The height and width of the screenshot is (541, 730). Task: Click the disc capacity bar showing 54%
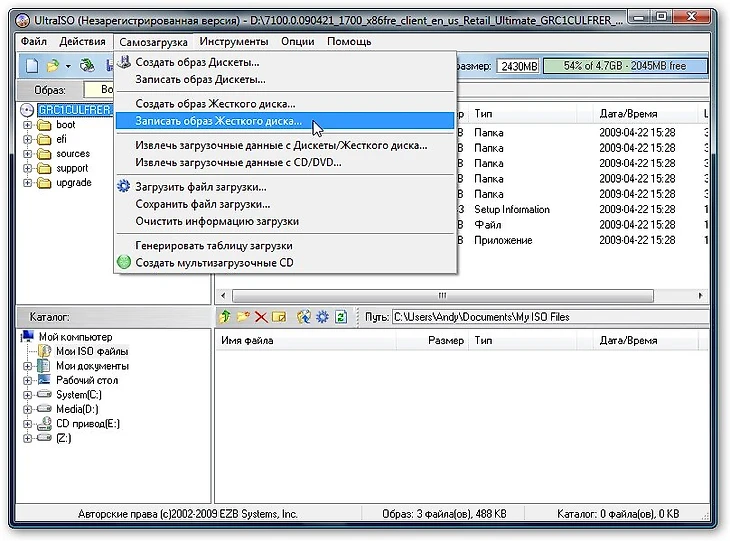[x=625, y=66]
